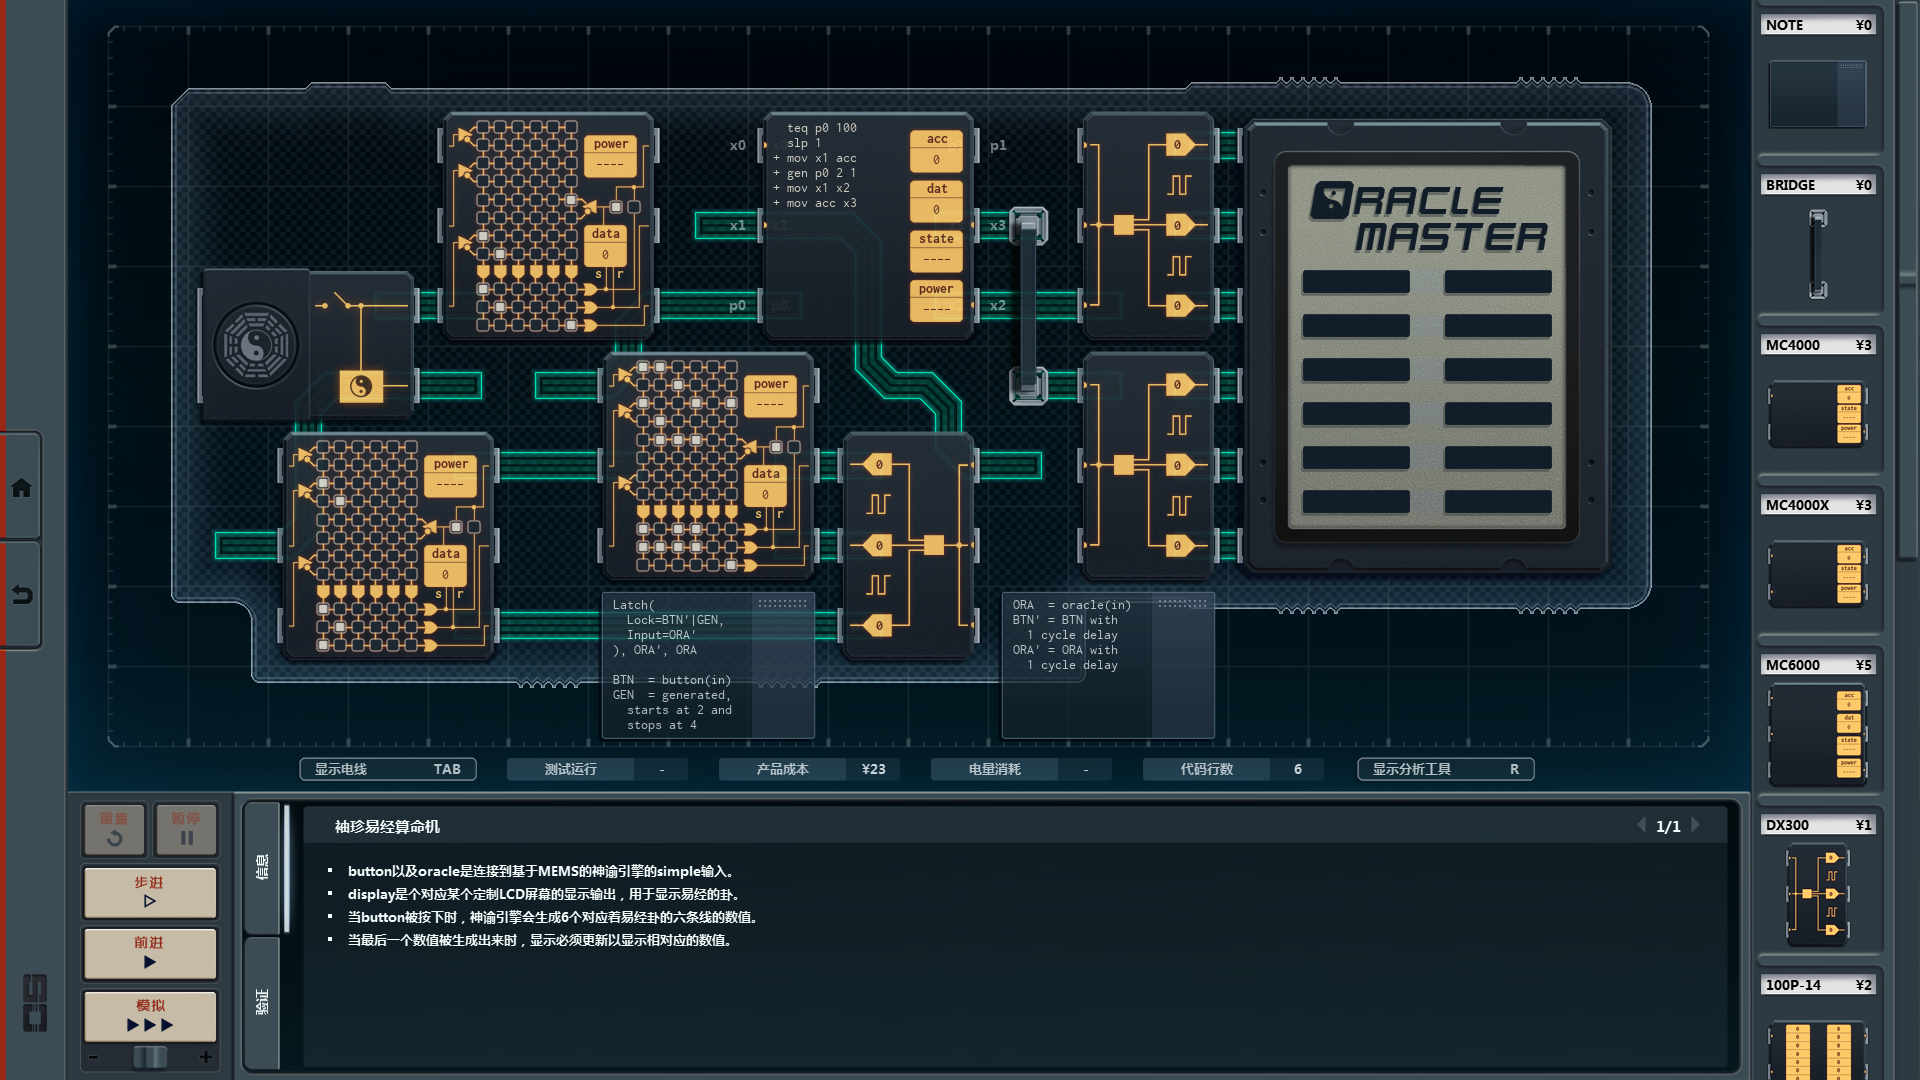Select the MC4000 microcontroller part
1920x1080 pixels.
pyautogui.click(x=1817, y=413)
